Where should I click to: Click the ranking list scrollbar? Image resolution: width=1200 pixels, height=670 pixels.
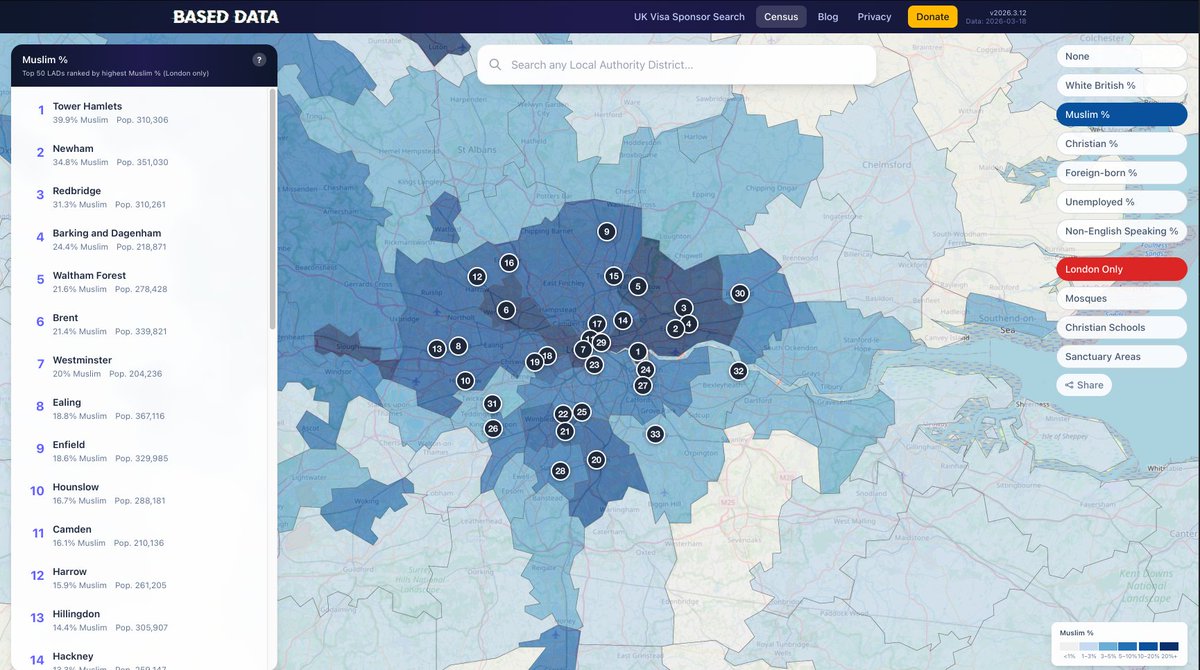[x=271, y=210]
